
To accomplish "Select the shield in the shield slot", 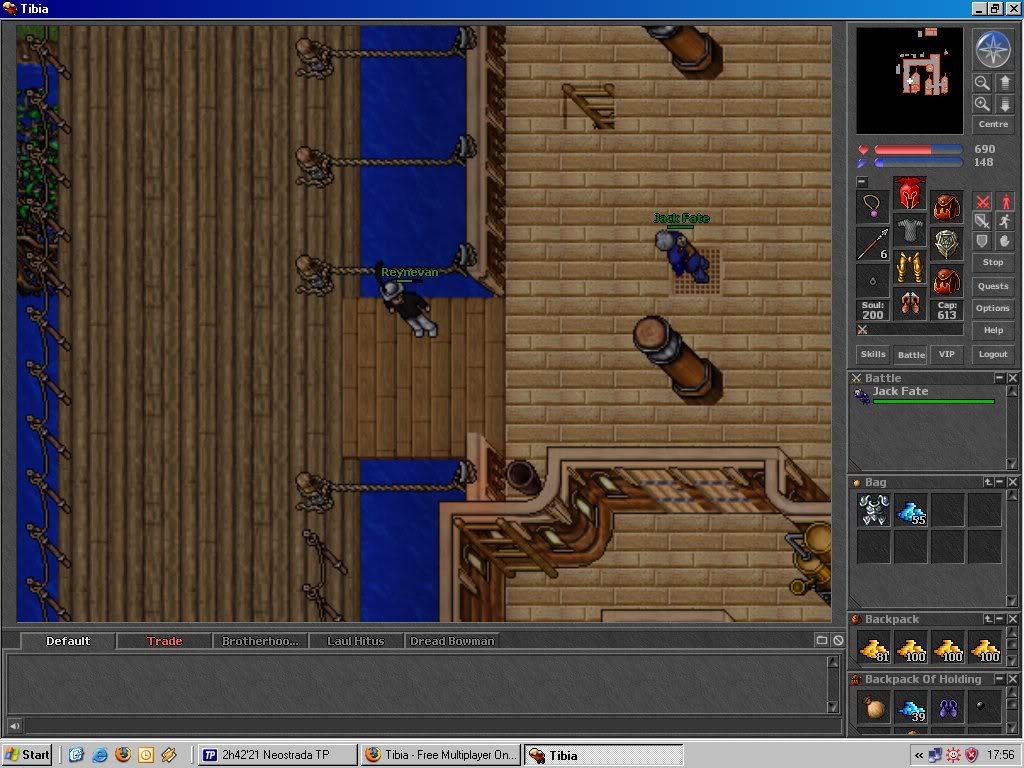I will pos(946,244).
